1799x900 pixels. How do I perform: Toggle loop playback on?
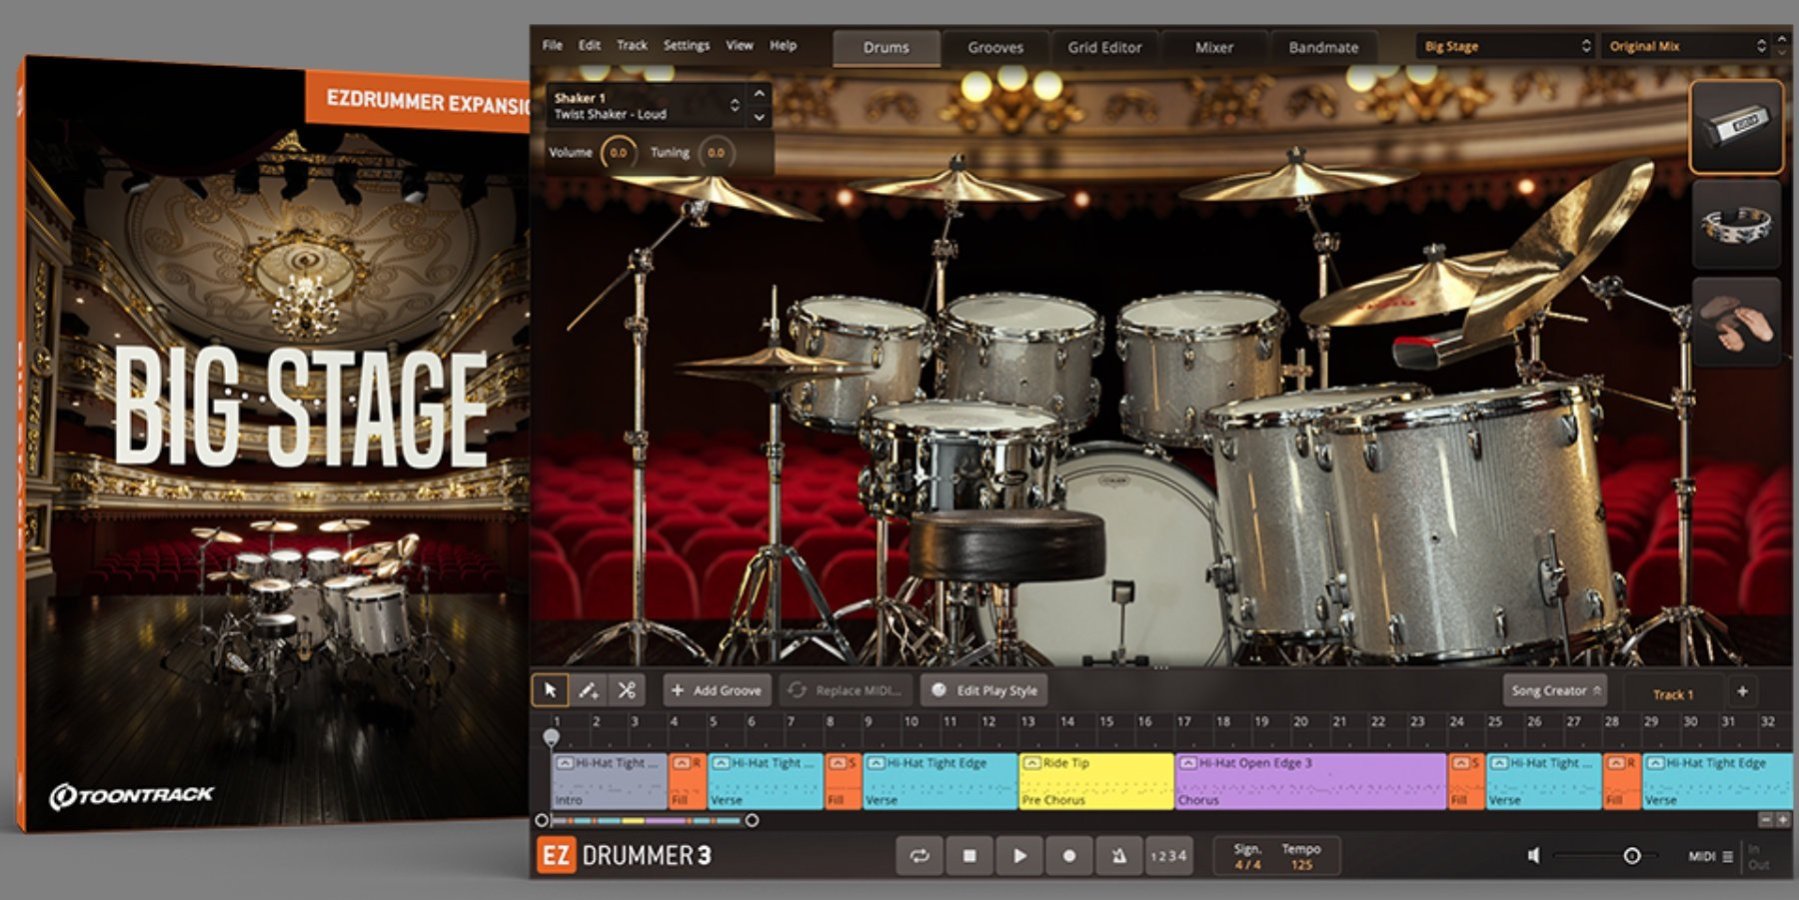click(918, 856)
